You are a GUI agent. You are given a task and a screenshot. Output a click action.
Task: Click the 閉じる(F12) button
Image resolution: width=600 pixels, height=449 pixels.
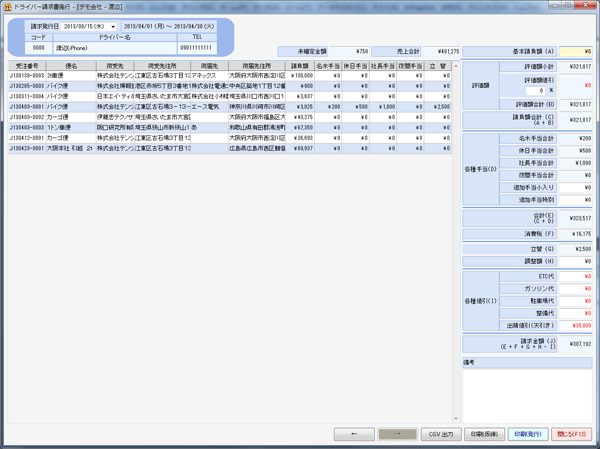pyautogui.click(x=572, y=435)
